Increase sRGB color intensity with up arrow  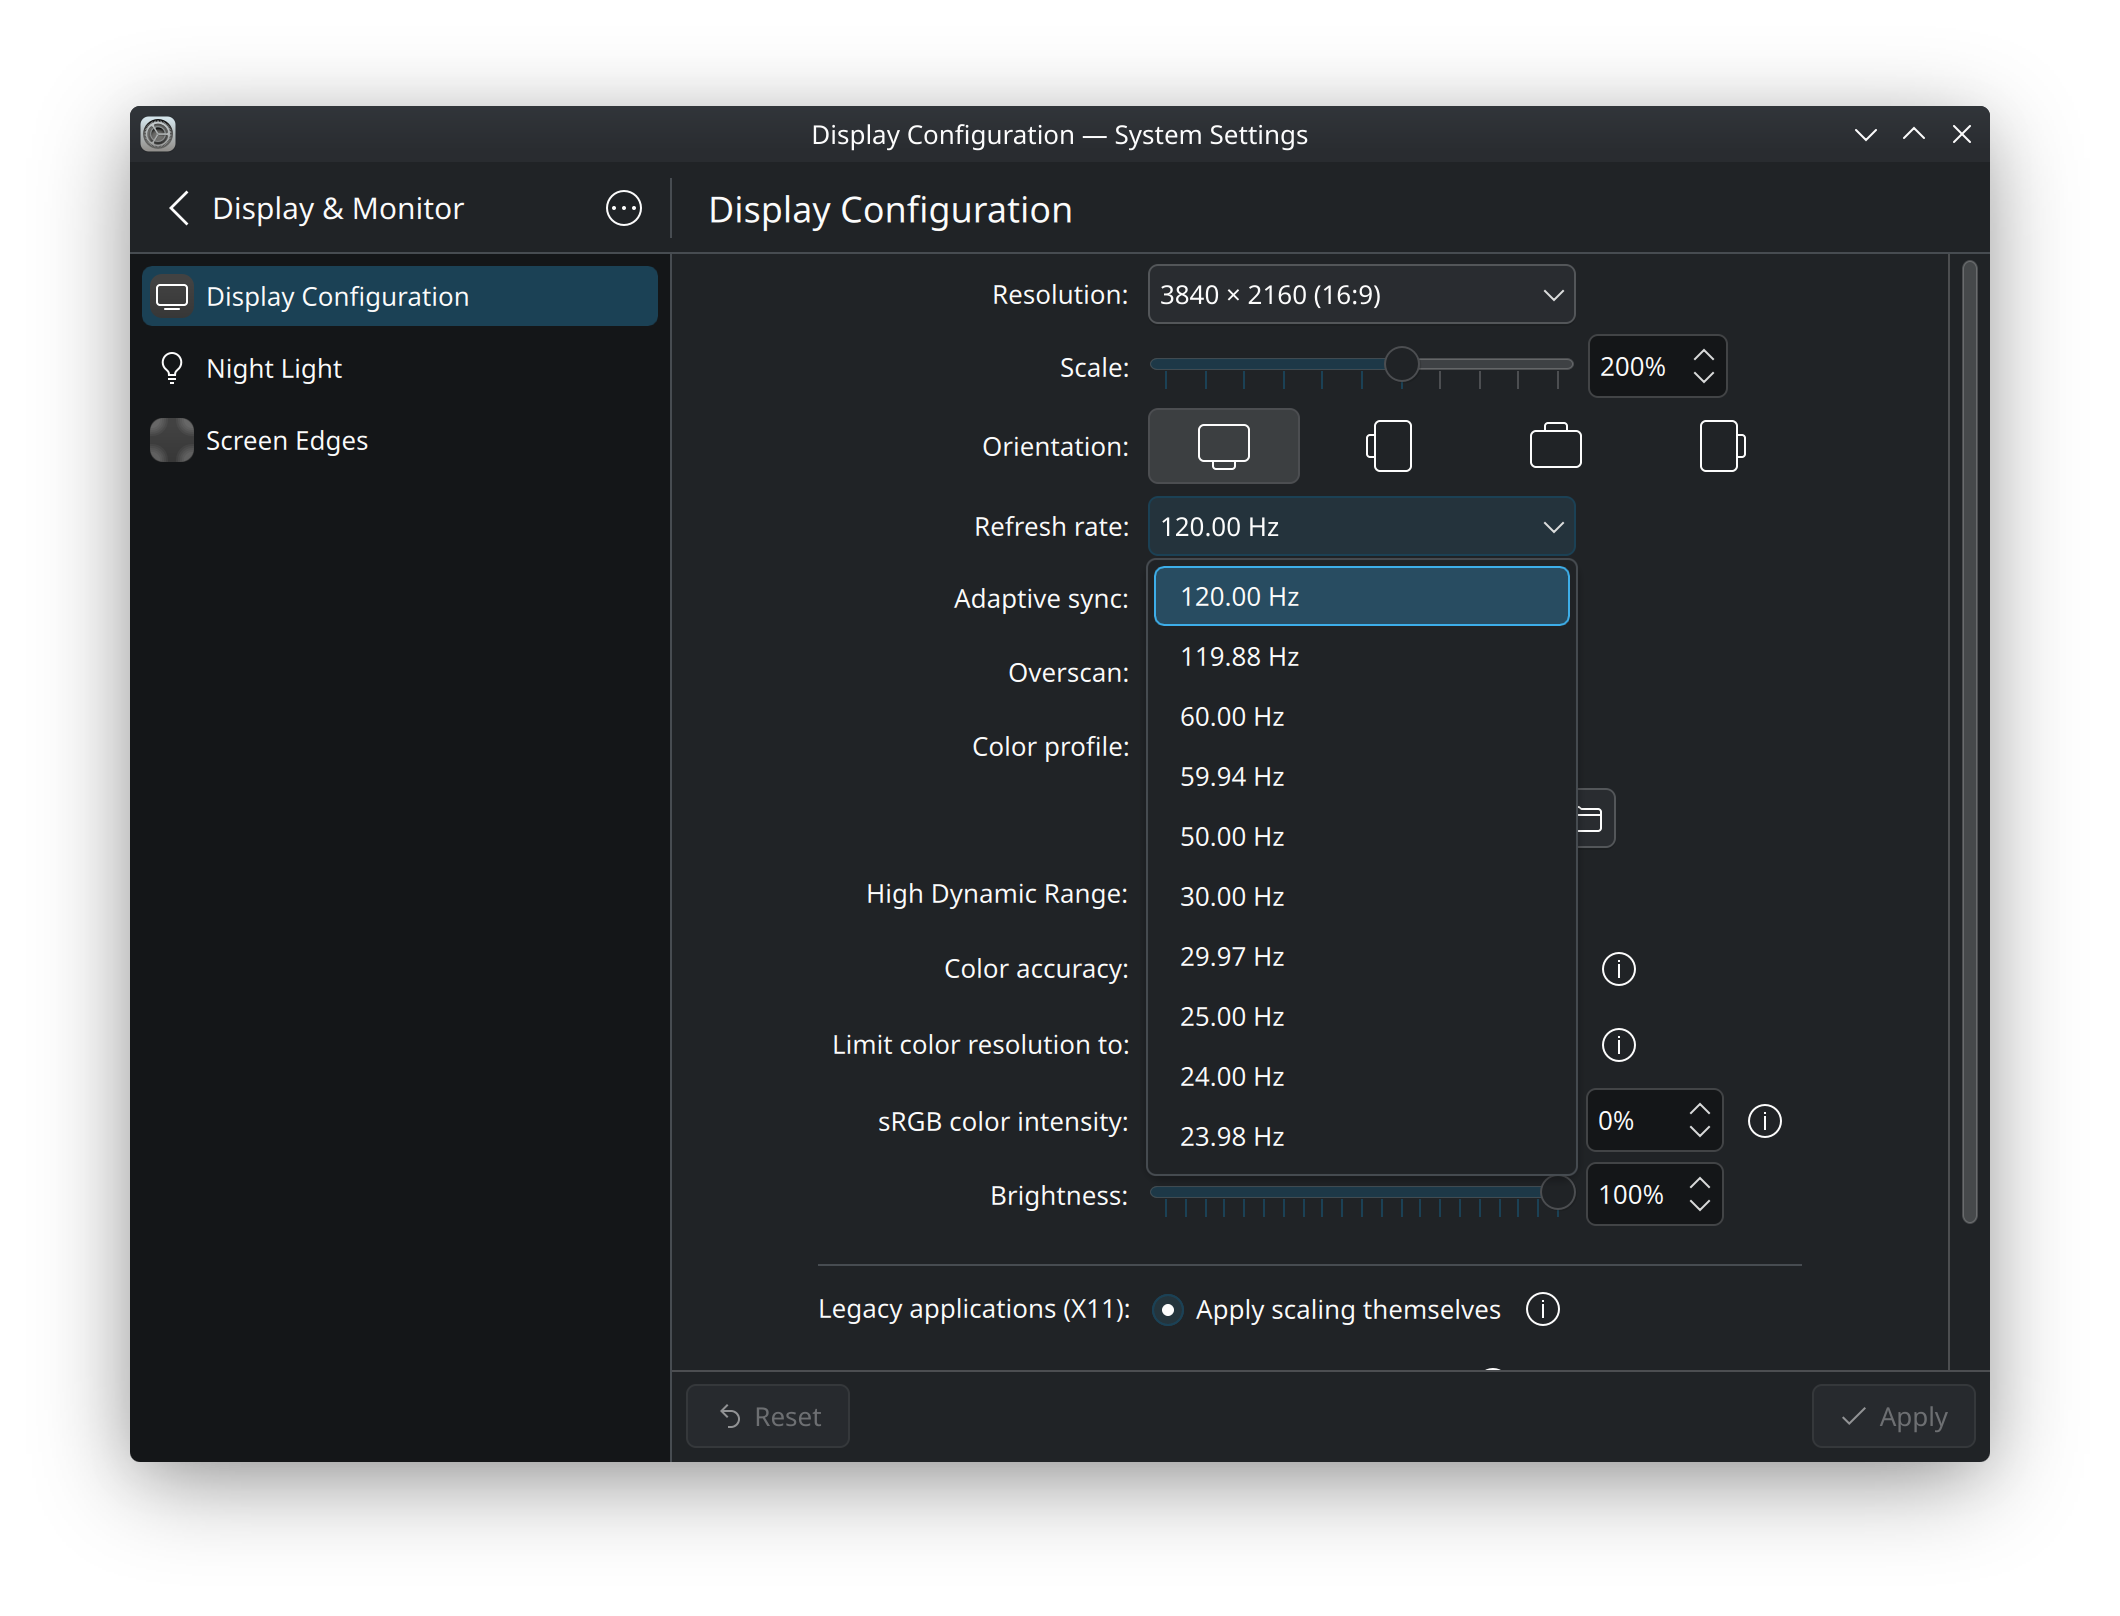click(x=1699, y=1109)
